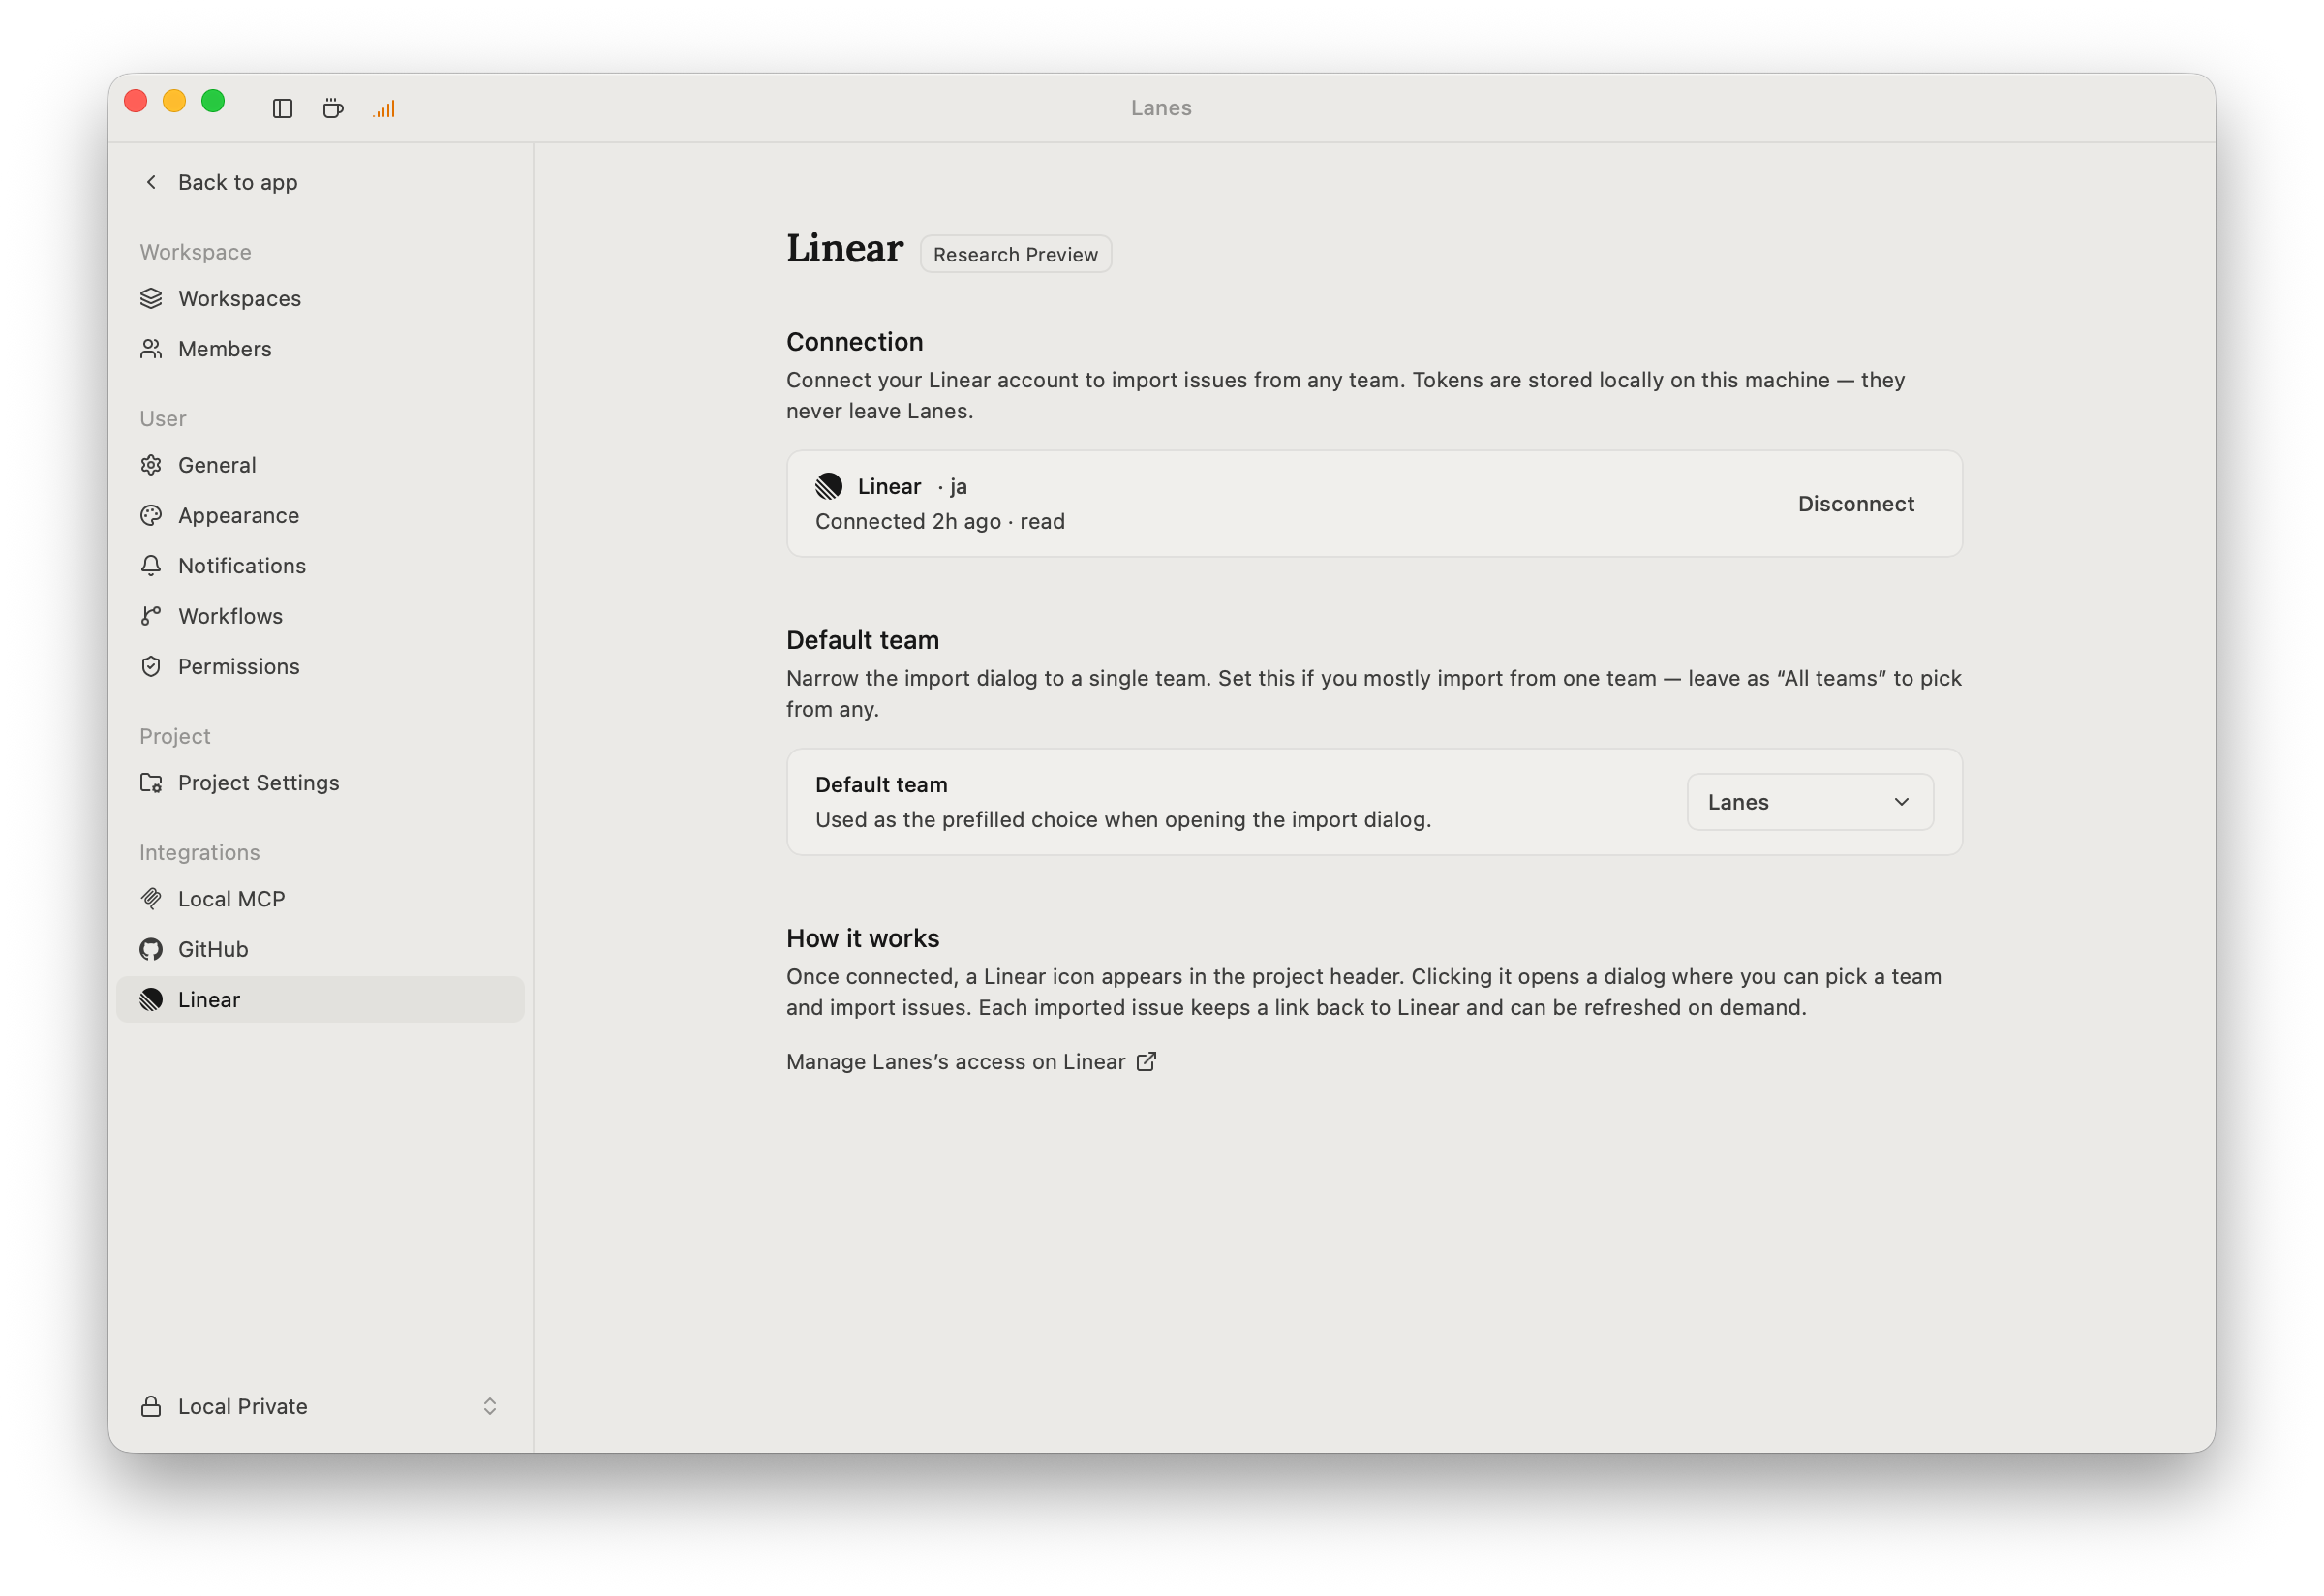Click the Members people icon

point(151,349)
